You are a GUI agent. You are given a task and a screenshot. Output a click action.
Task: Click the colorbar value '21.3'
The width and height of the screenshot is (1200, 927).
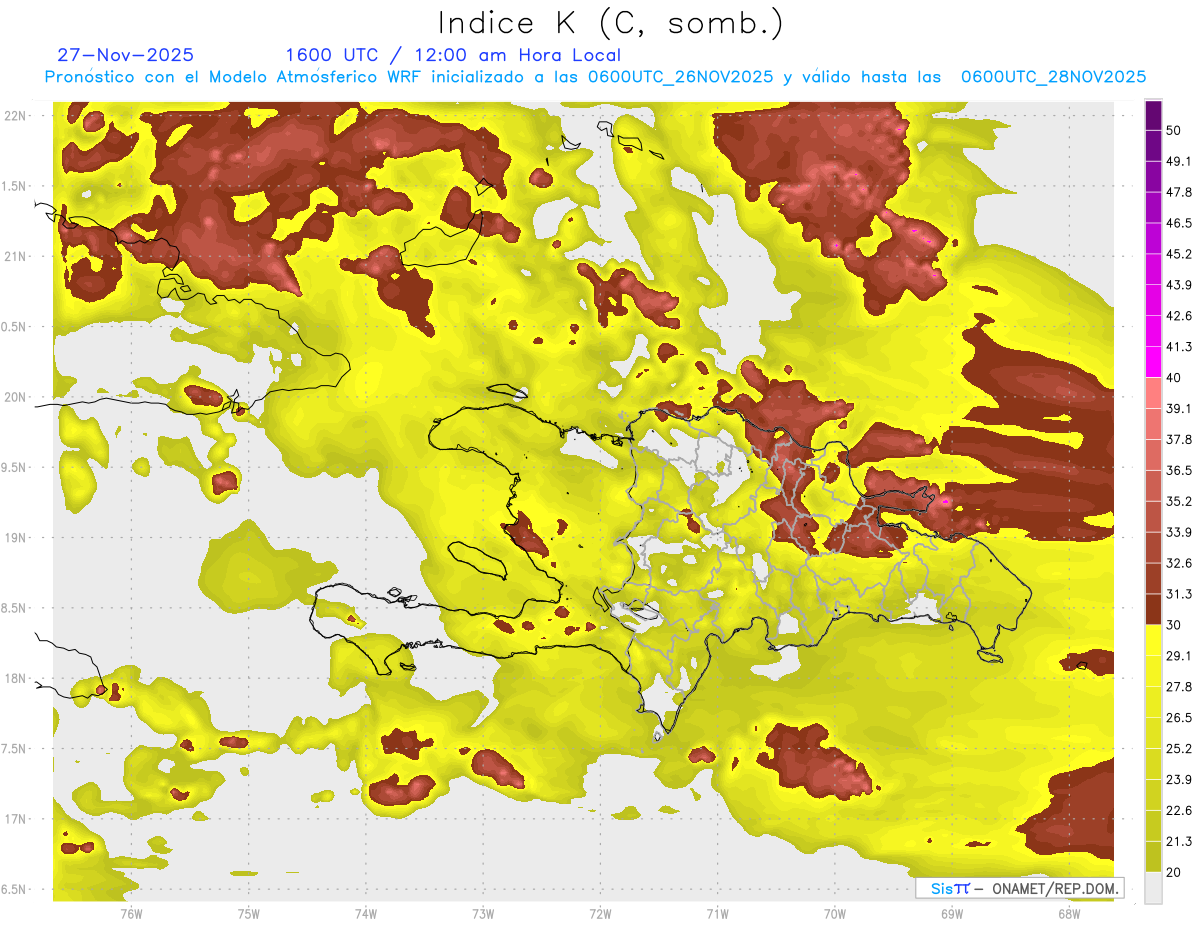pyautogui.click(x=1179, y=841)
